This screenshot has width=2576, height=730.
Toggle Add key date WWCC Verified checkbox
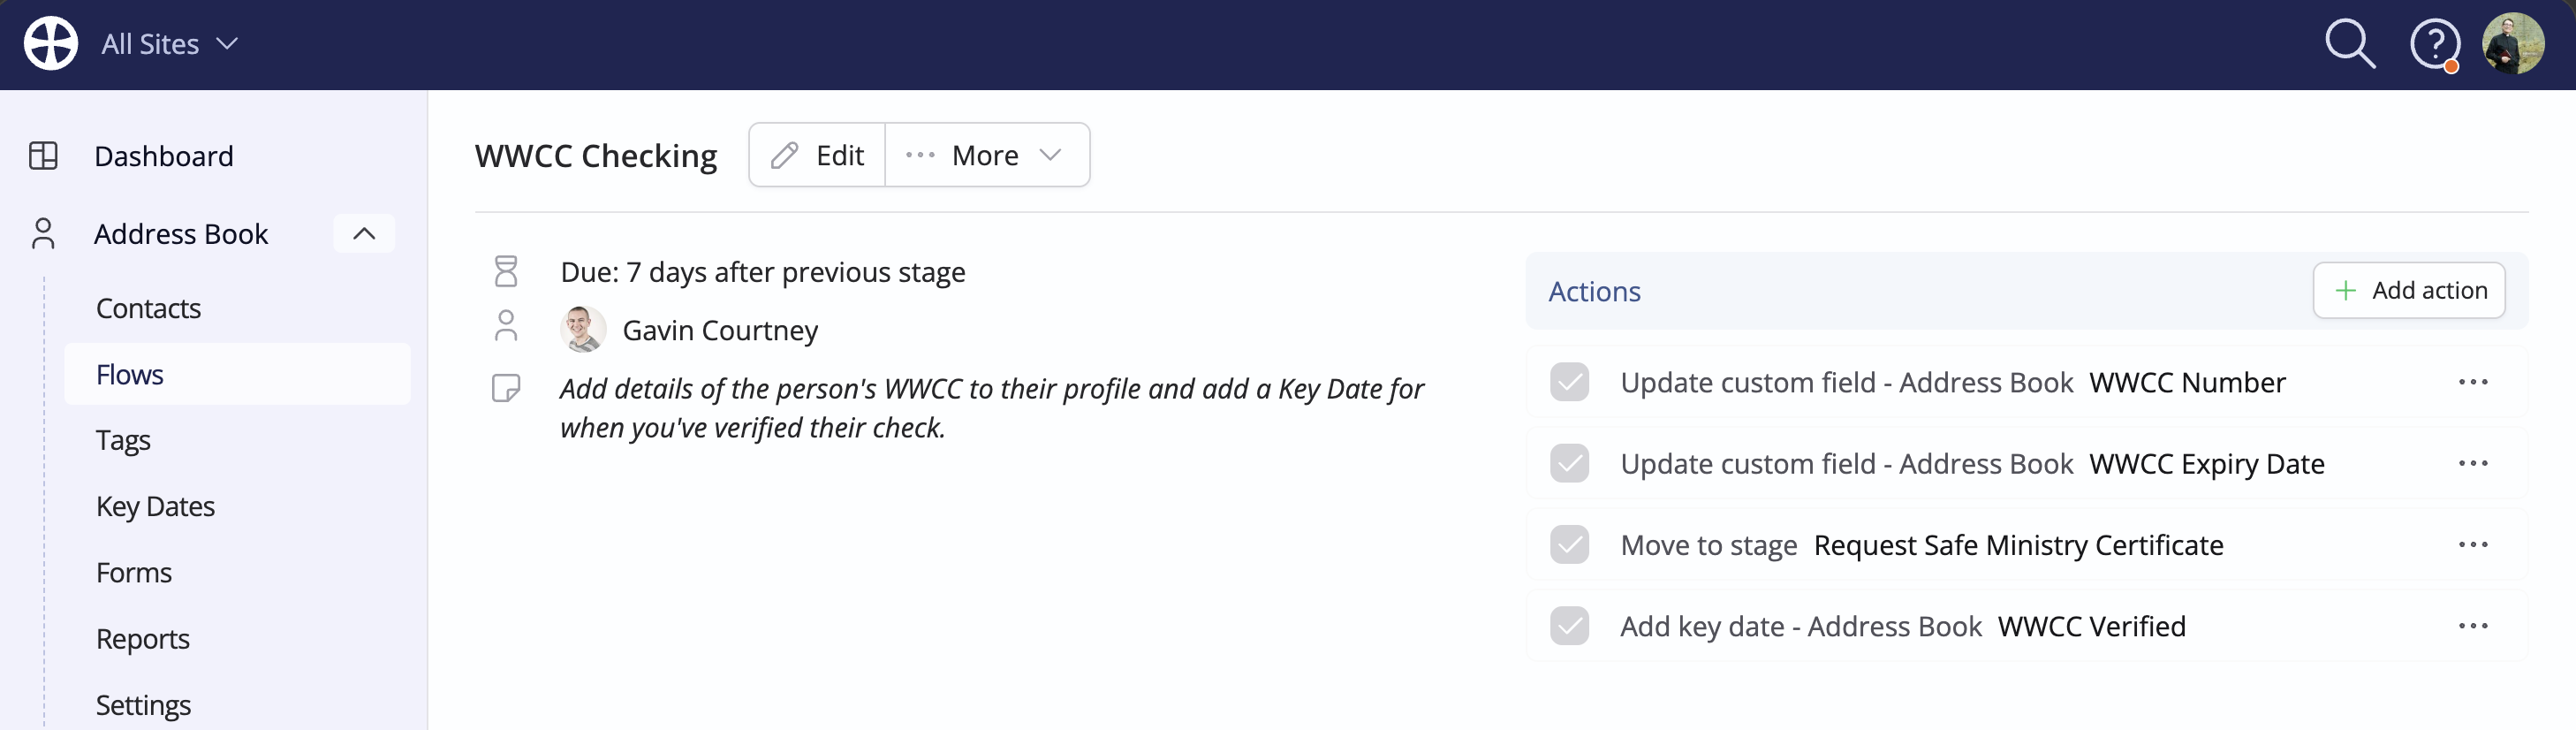pyautogui.click(x=1569, y=626)
